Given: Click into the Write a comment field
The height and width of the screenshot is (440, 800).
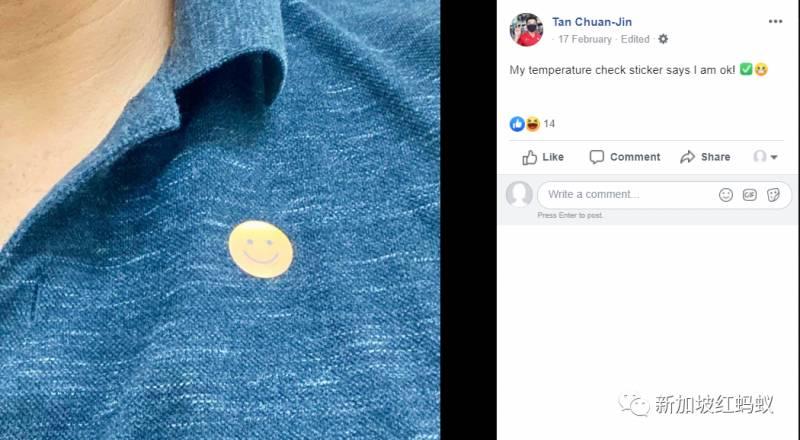Looking at the screenshot, I should pos(664,194).
